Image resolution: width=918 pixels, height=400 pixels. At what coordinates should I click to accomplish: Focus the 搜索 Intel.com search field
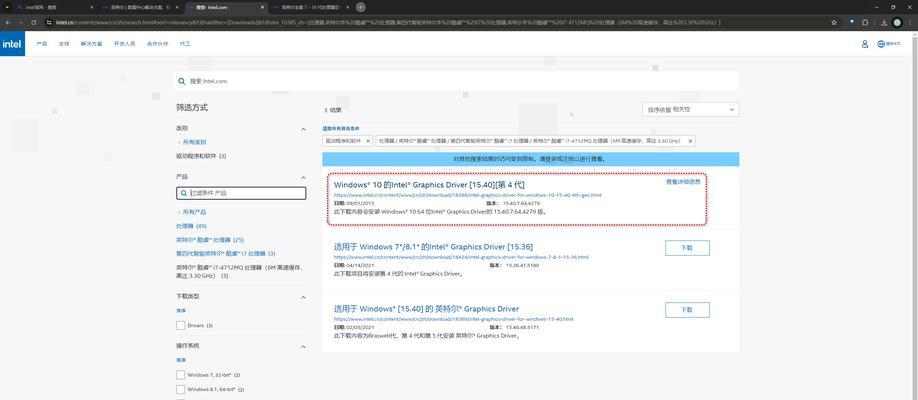tap(457, 81)
